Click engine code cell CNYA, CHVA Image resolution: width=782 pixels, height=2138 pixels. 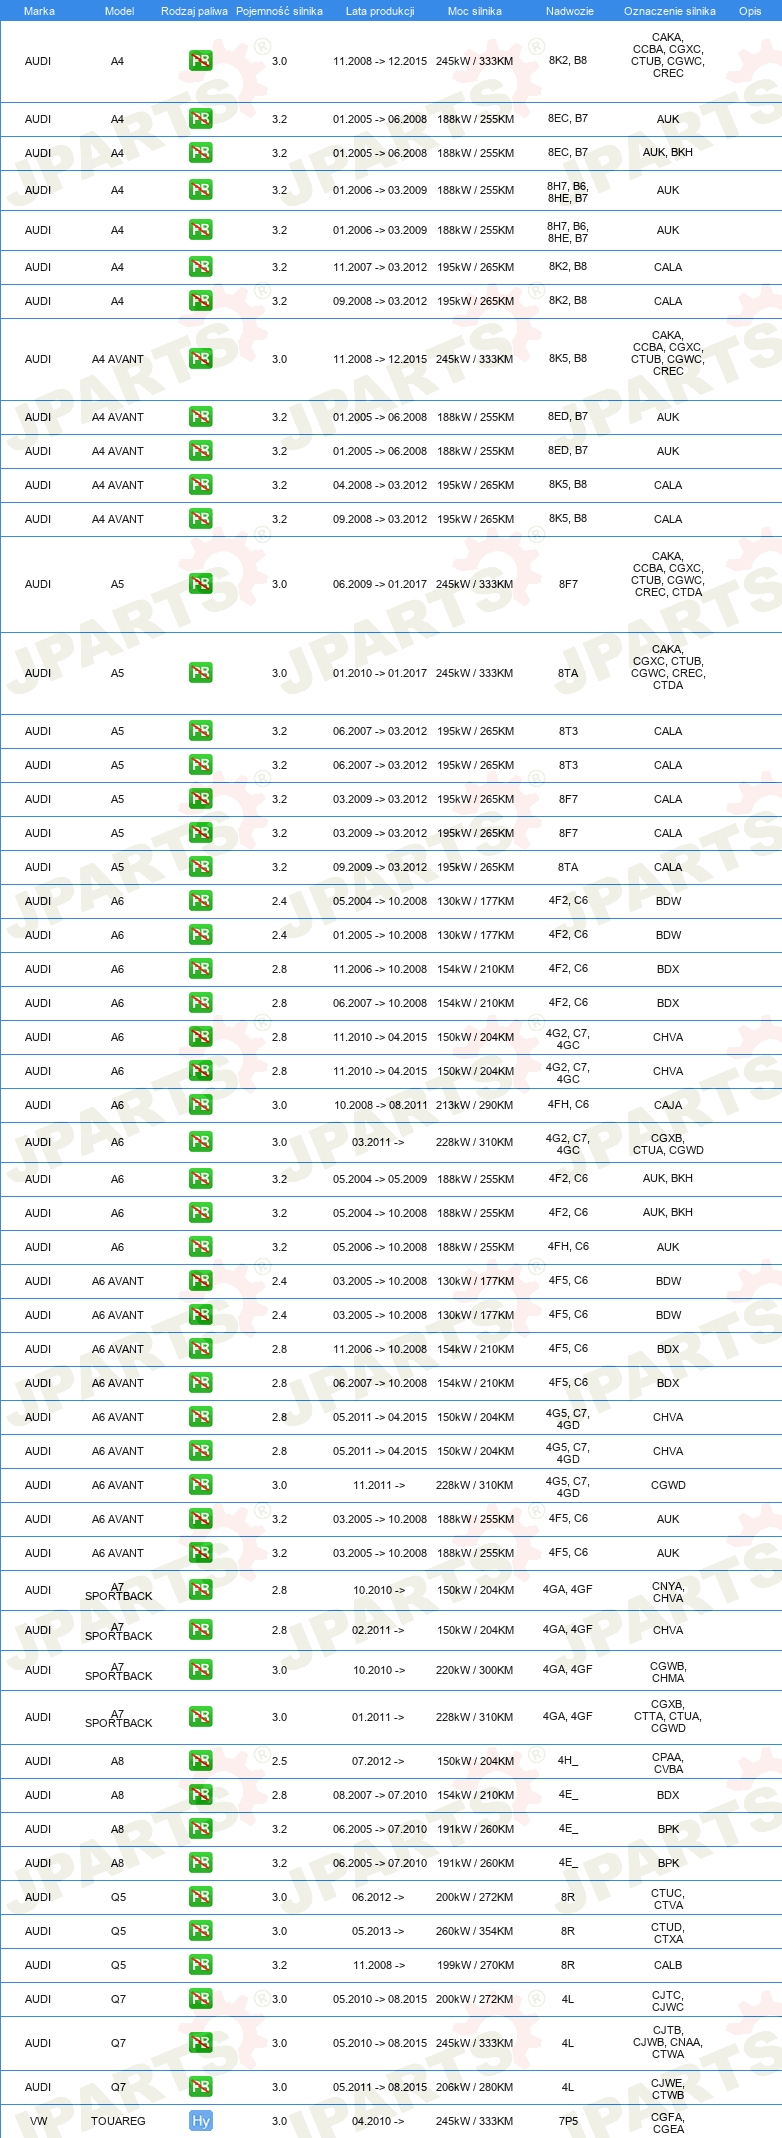[668, 1592]
